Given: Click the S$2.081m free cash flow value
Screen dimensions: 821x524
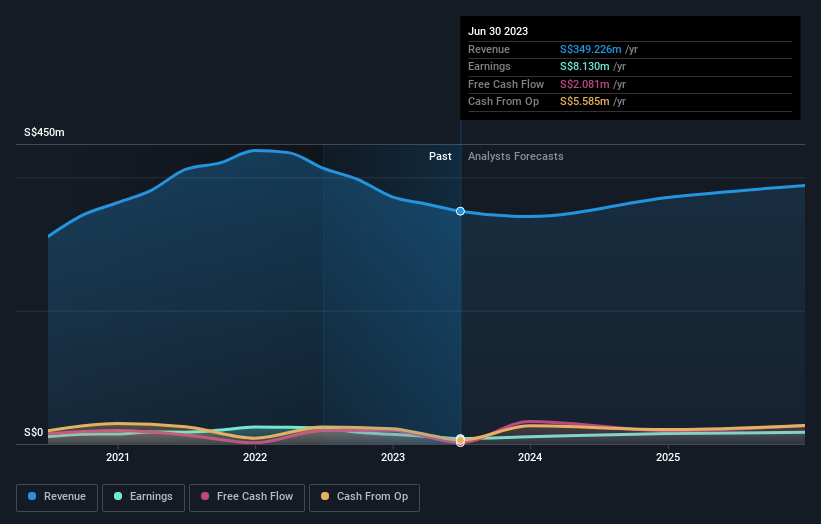Looking at the screenshot, I should (585, 84).
